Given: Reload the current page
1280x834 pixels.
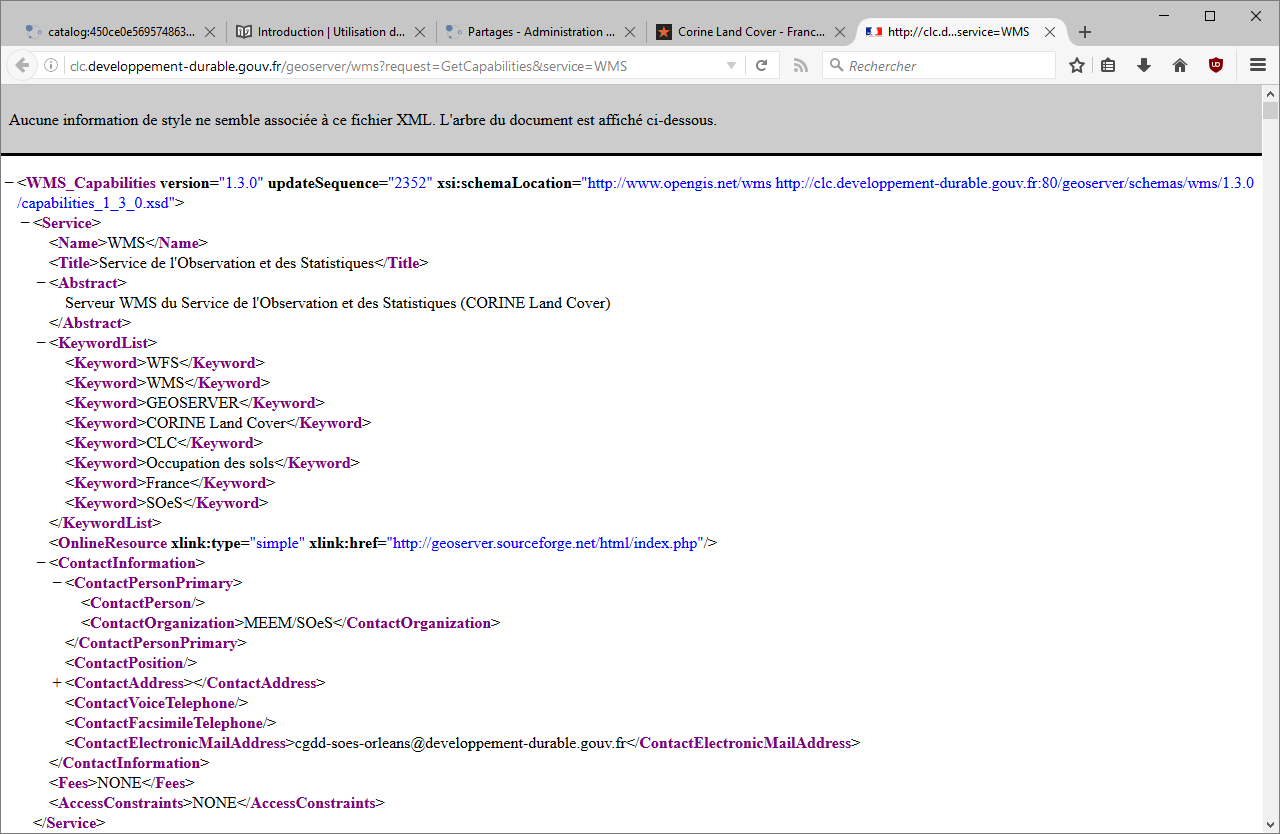Looking at the screenshot, I should (x=762, y=66).
